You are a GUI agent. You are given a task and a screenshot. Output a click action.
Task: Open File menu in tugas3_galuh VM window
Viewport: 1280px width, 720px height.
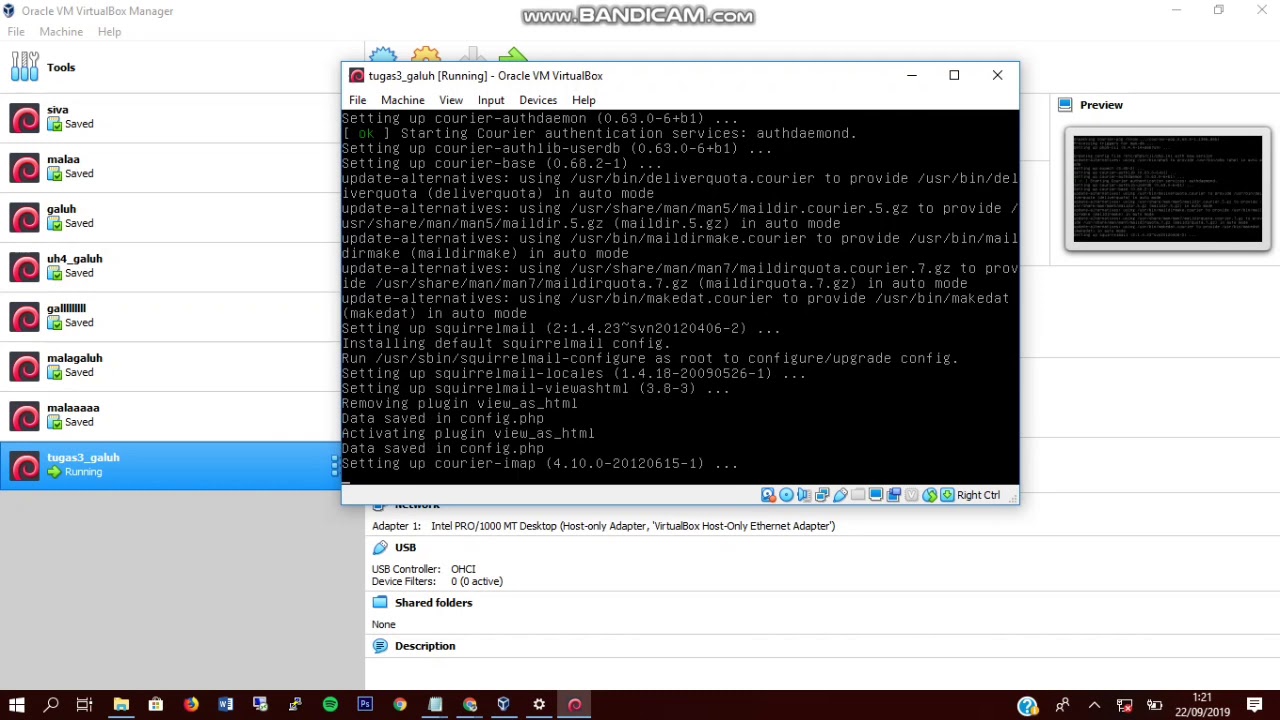click(357, 100)
